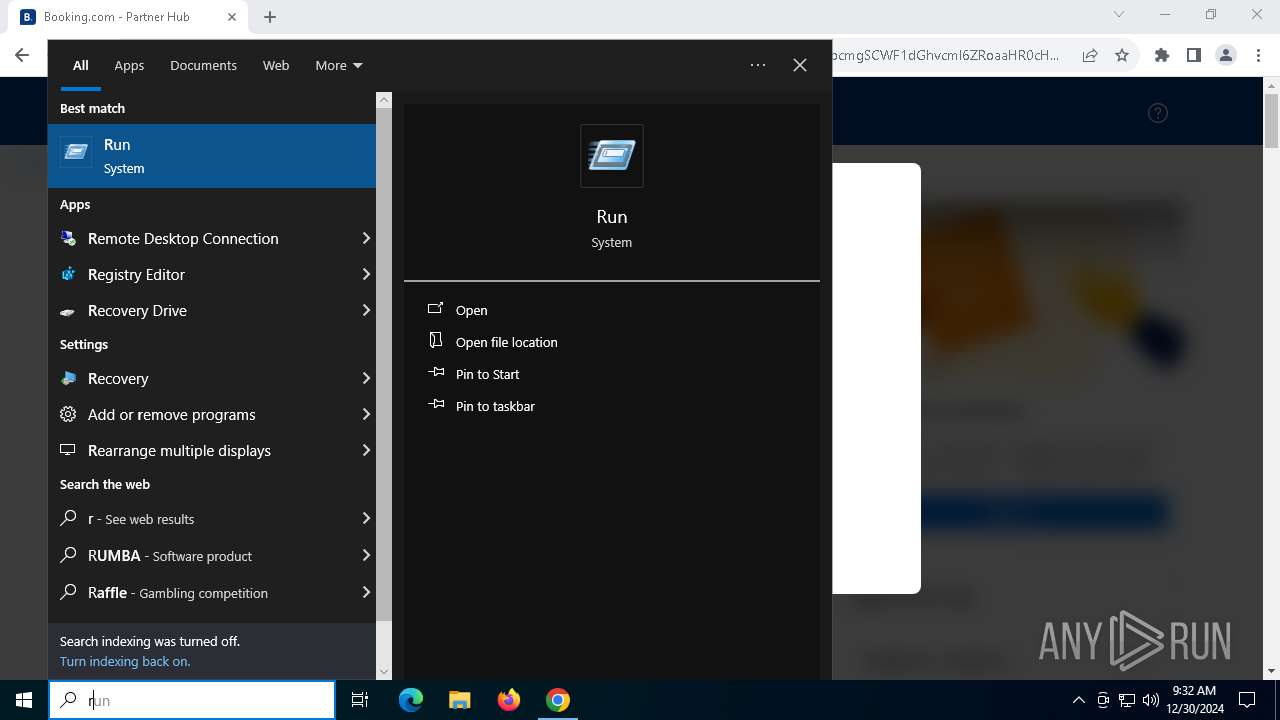The height and width of the screenshot is (720, 1280).
Task: Click the clock showing 9:32 AM
Action: [1194, 700]
